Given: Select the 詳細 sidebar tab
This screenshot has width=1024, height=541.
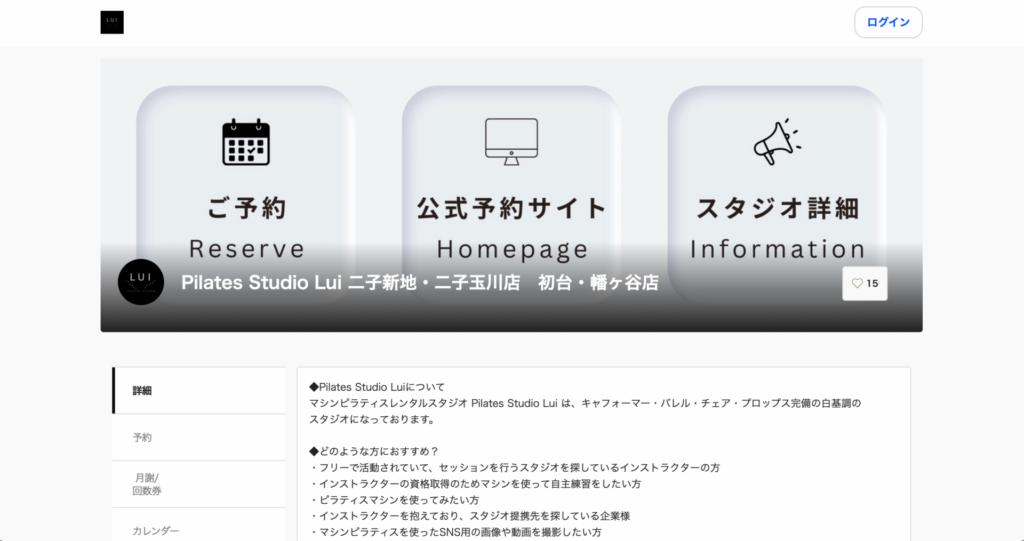Looking at the screenshot, I should pos(199,391).
